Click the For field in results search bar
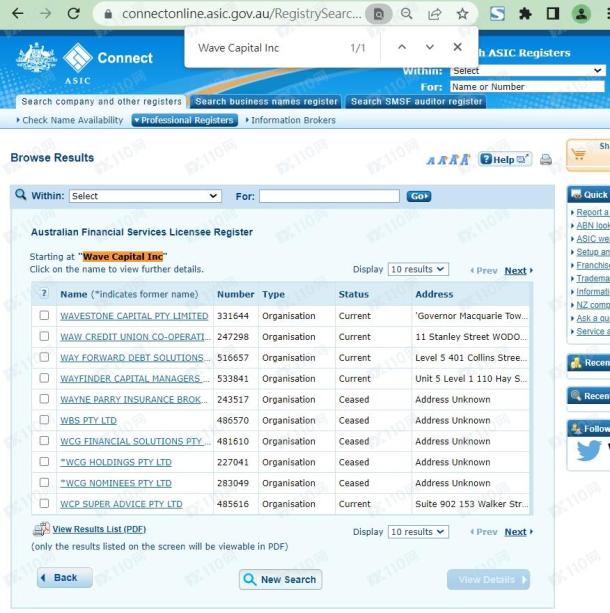Screen dimensions: 610x613 pyautogui.click(x=329, y=196)
